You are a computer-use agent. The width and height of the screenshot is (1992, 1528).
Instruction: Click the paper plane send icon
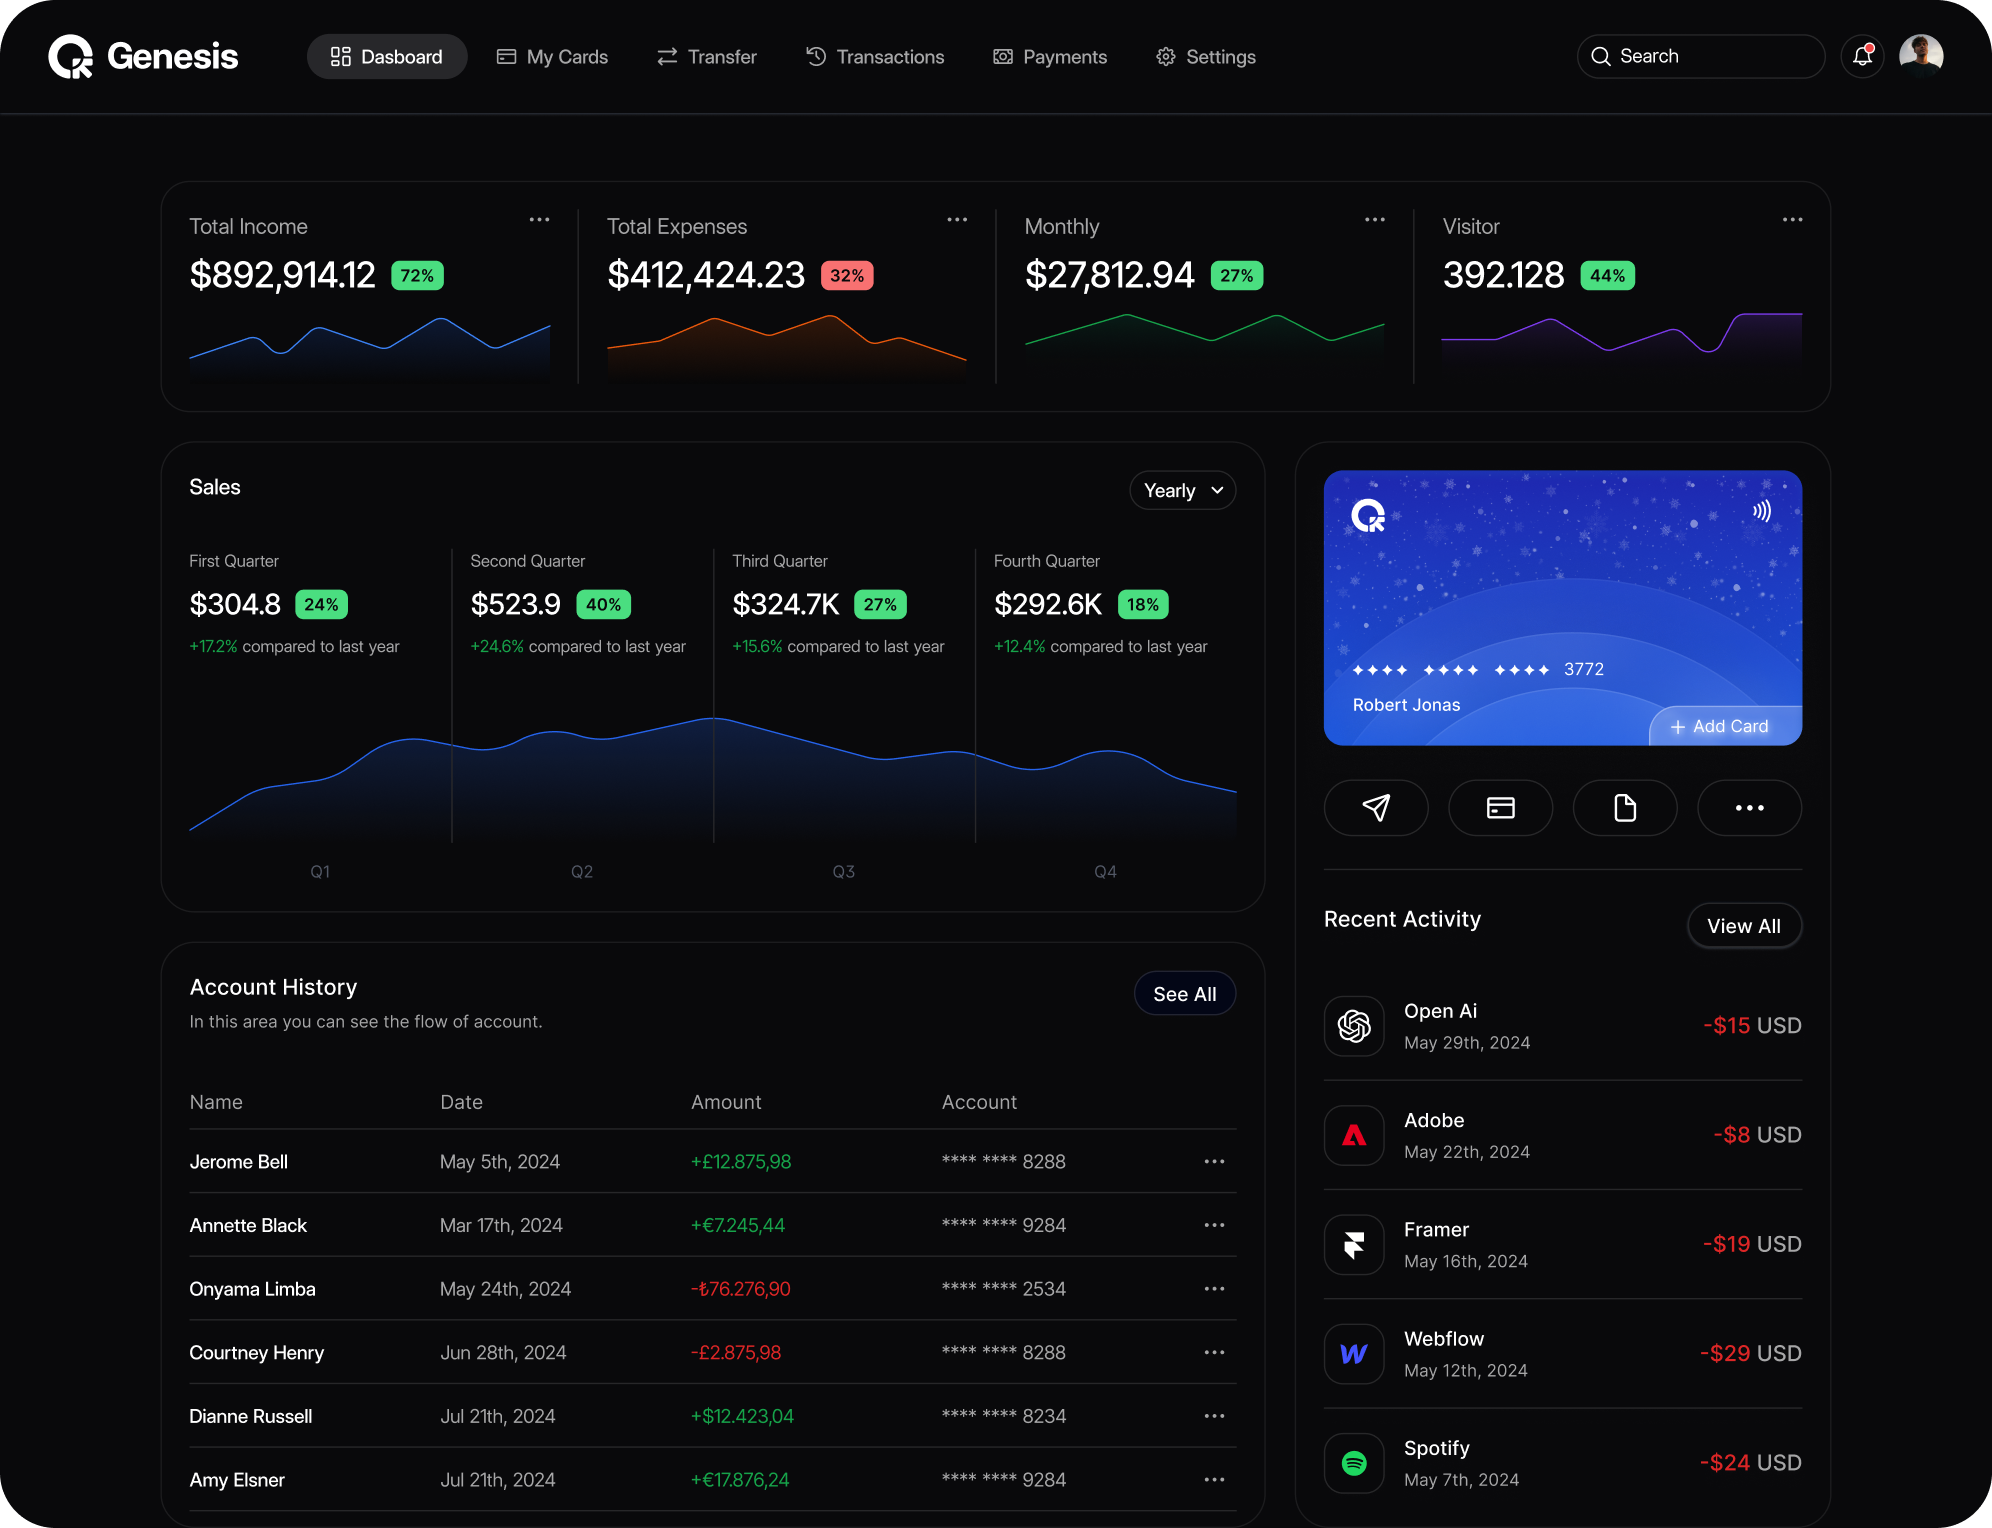click(x=1376, y=808)
